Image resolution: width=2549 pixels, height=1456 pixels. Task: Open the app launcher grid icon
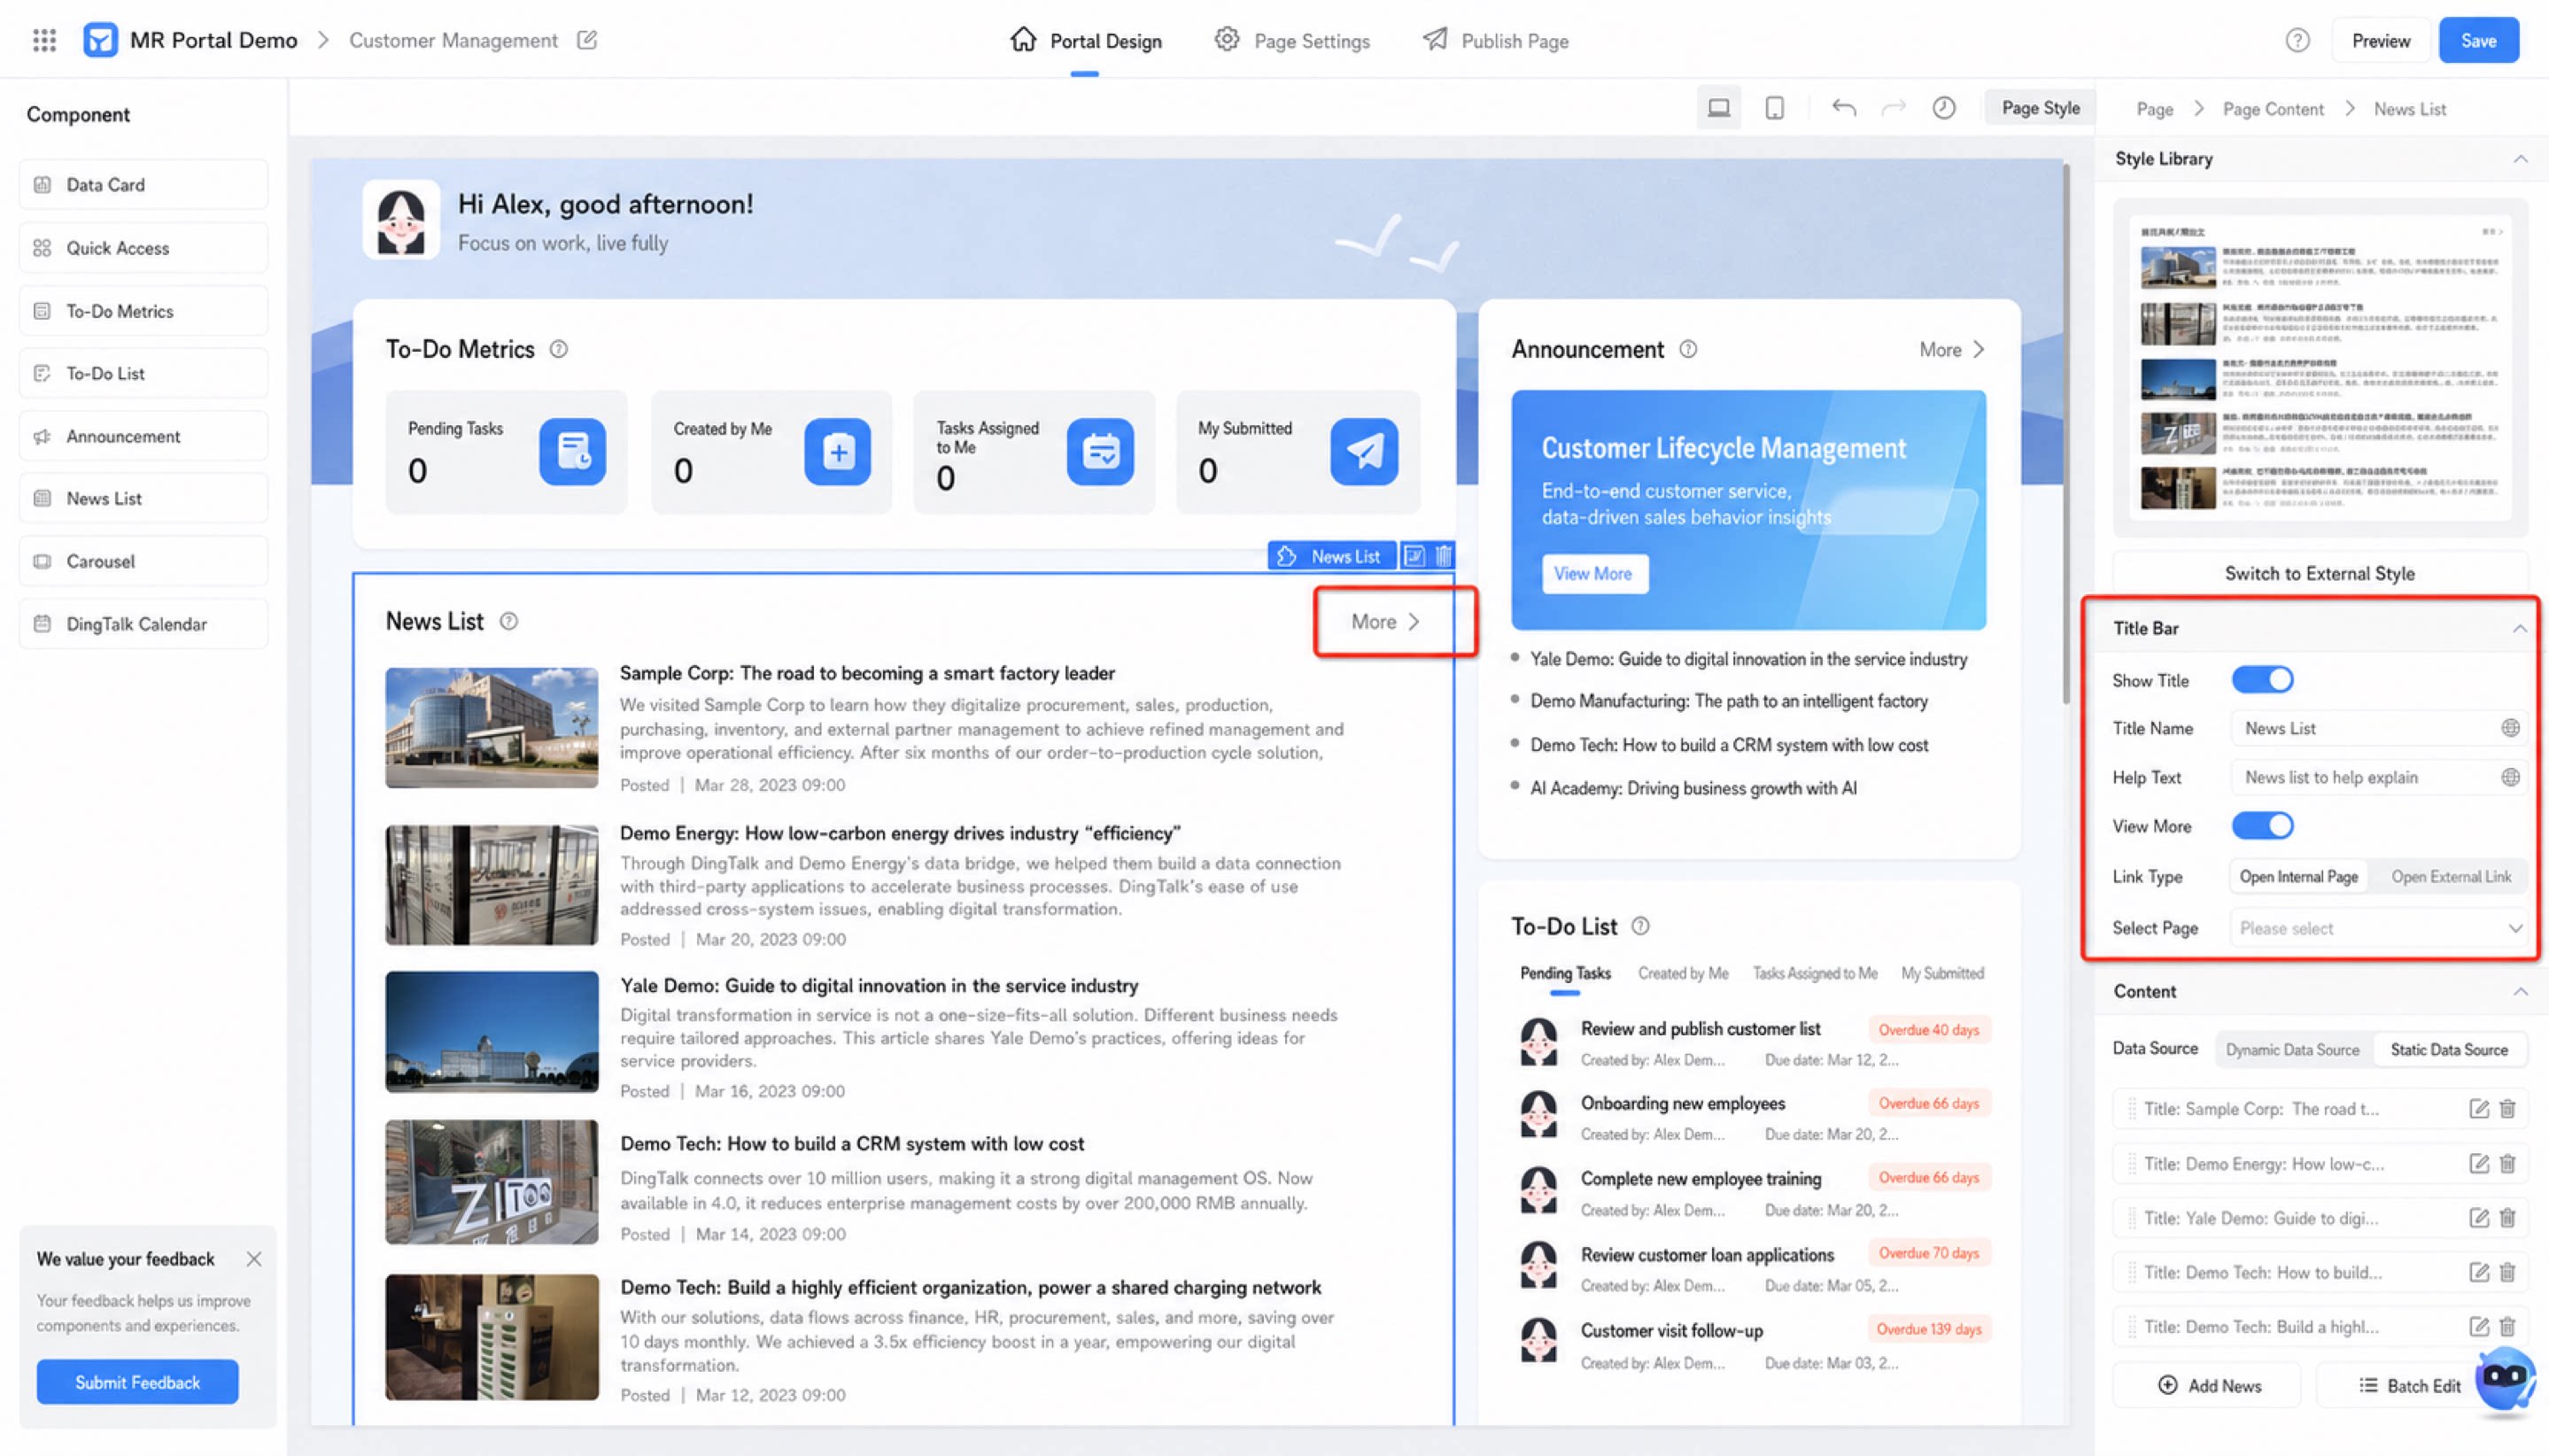[44, 40]
